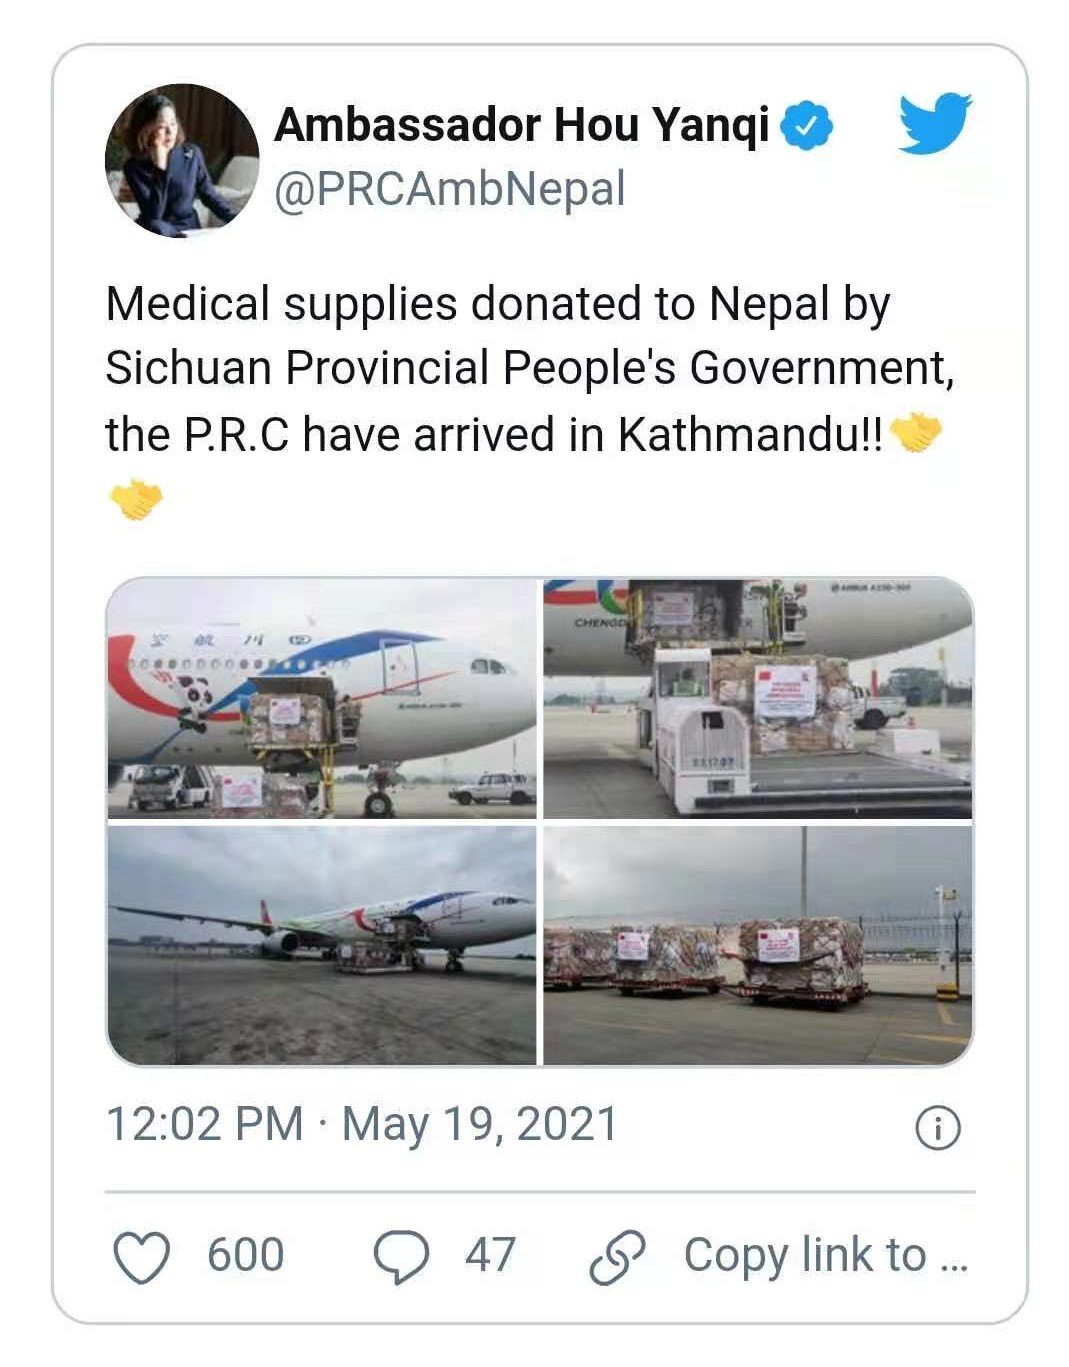Click the handshake emoji after "Kathmandu!!"
The image size is (1069, 1367).
[916, 434]
